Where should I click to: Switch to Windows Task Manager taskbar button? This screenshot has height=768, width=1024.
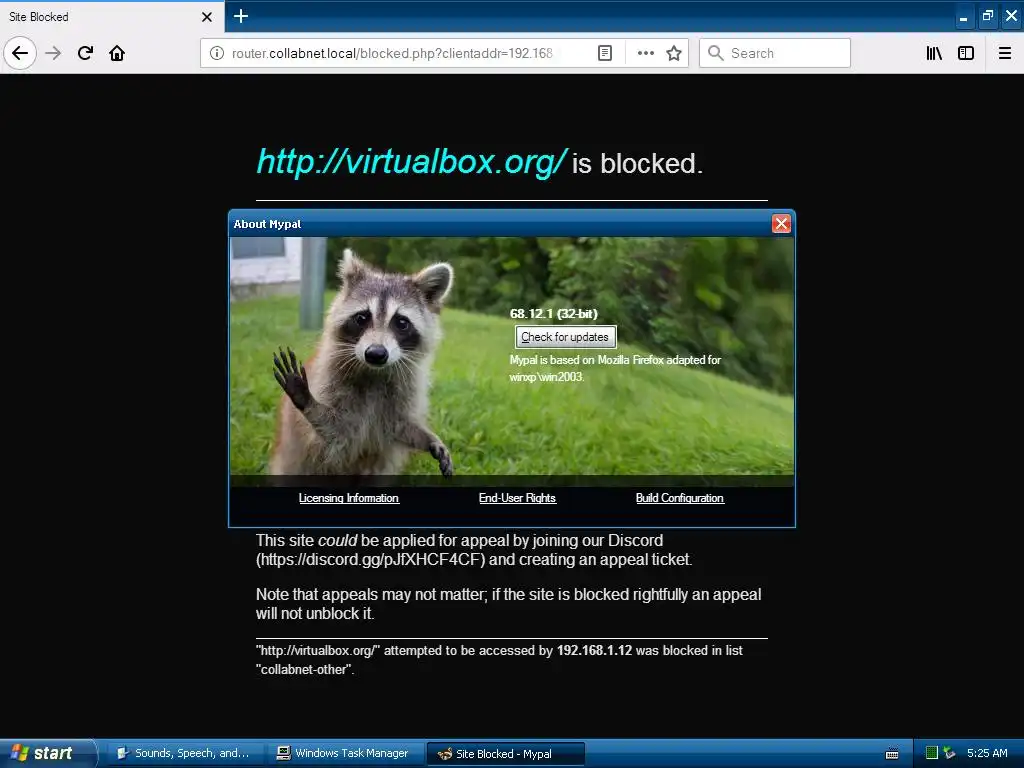[x=346, y=753]
